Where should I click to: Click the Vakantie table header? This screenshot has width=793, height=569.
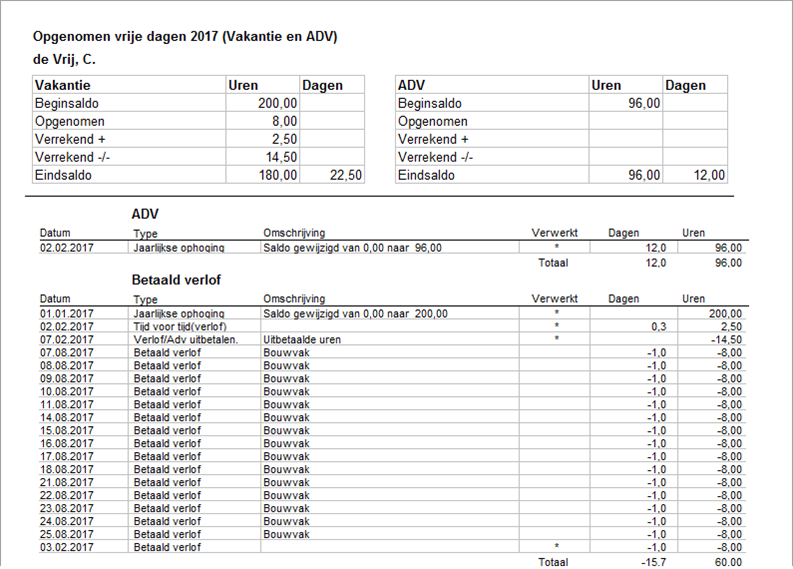coord(63,85)
